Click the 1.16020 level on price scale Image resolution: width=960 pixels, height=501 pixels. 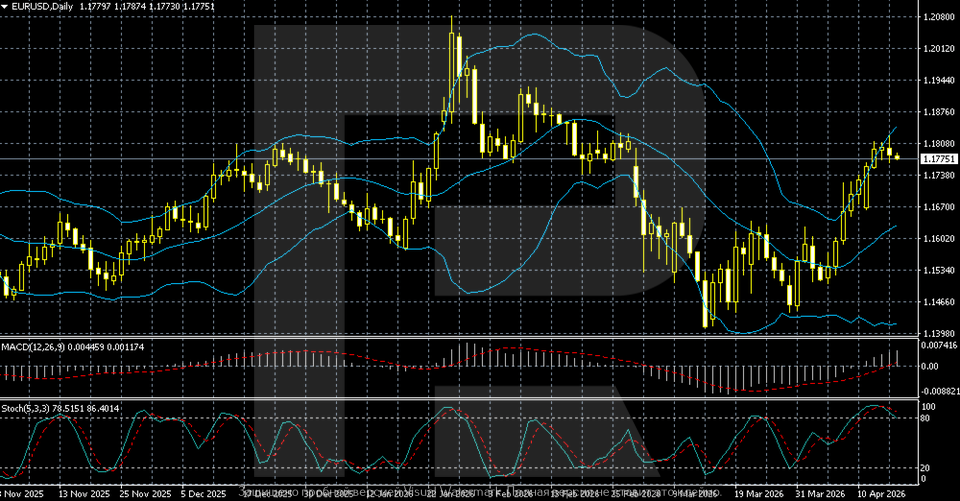pos(938,238)
